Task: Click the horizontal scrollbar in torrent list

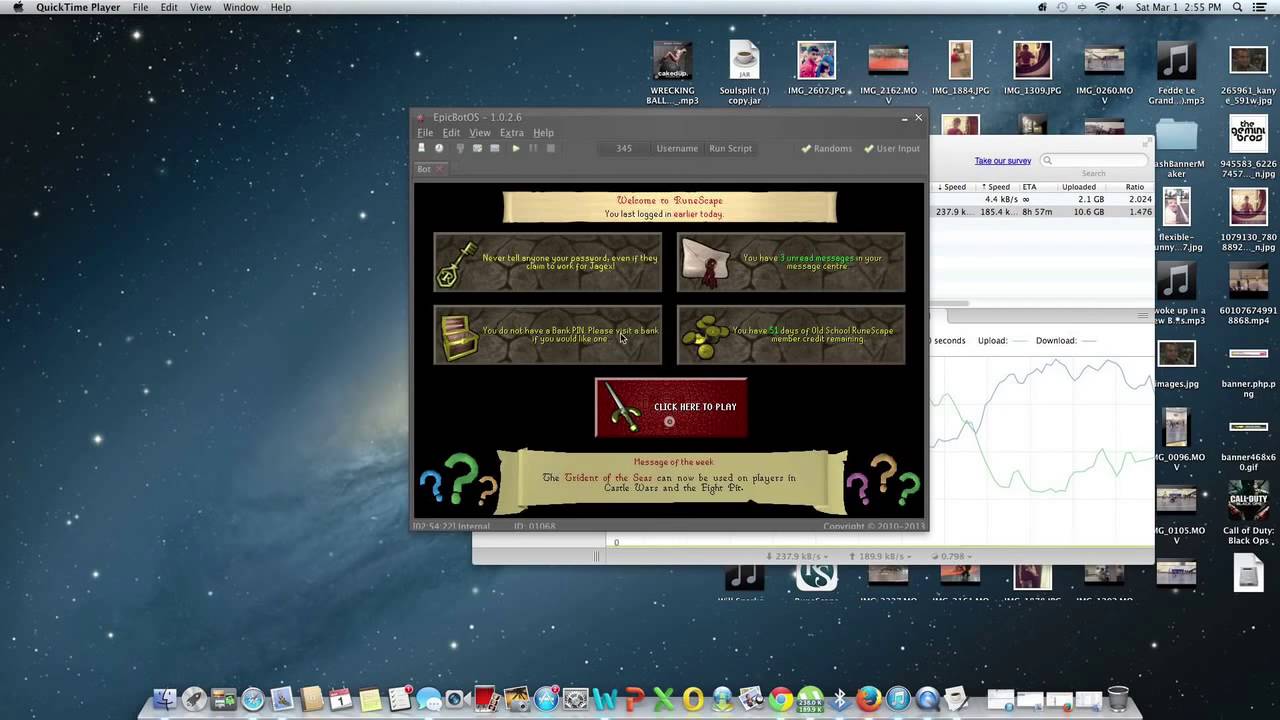Action: pyautogui.click(x=950, y=303)
